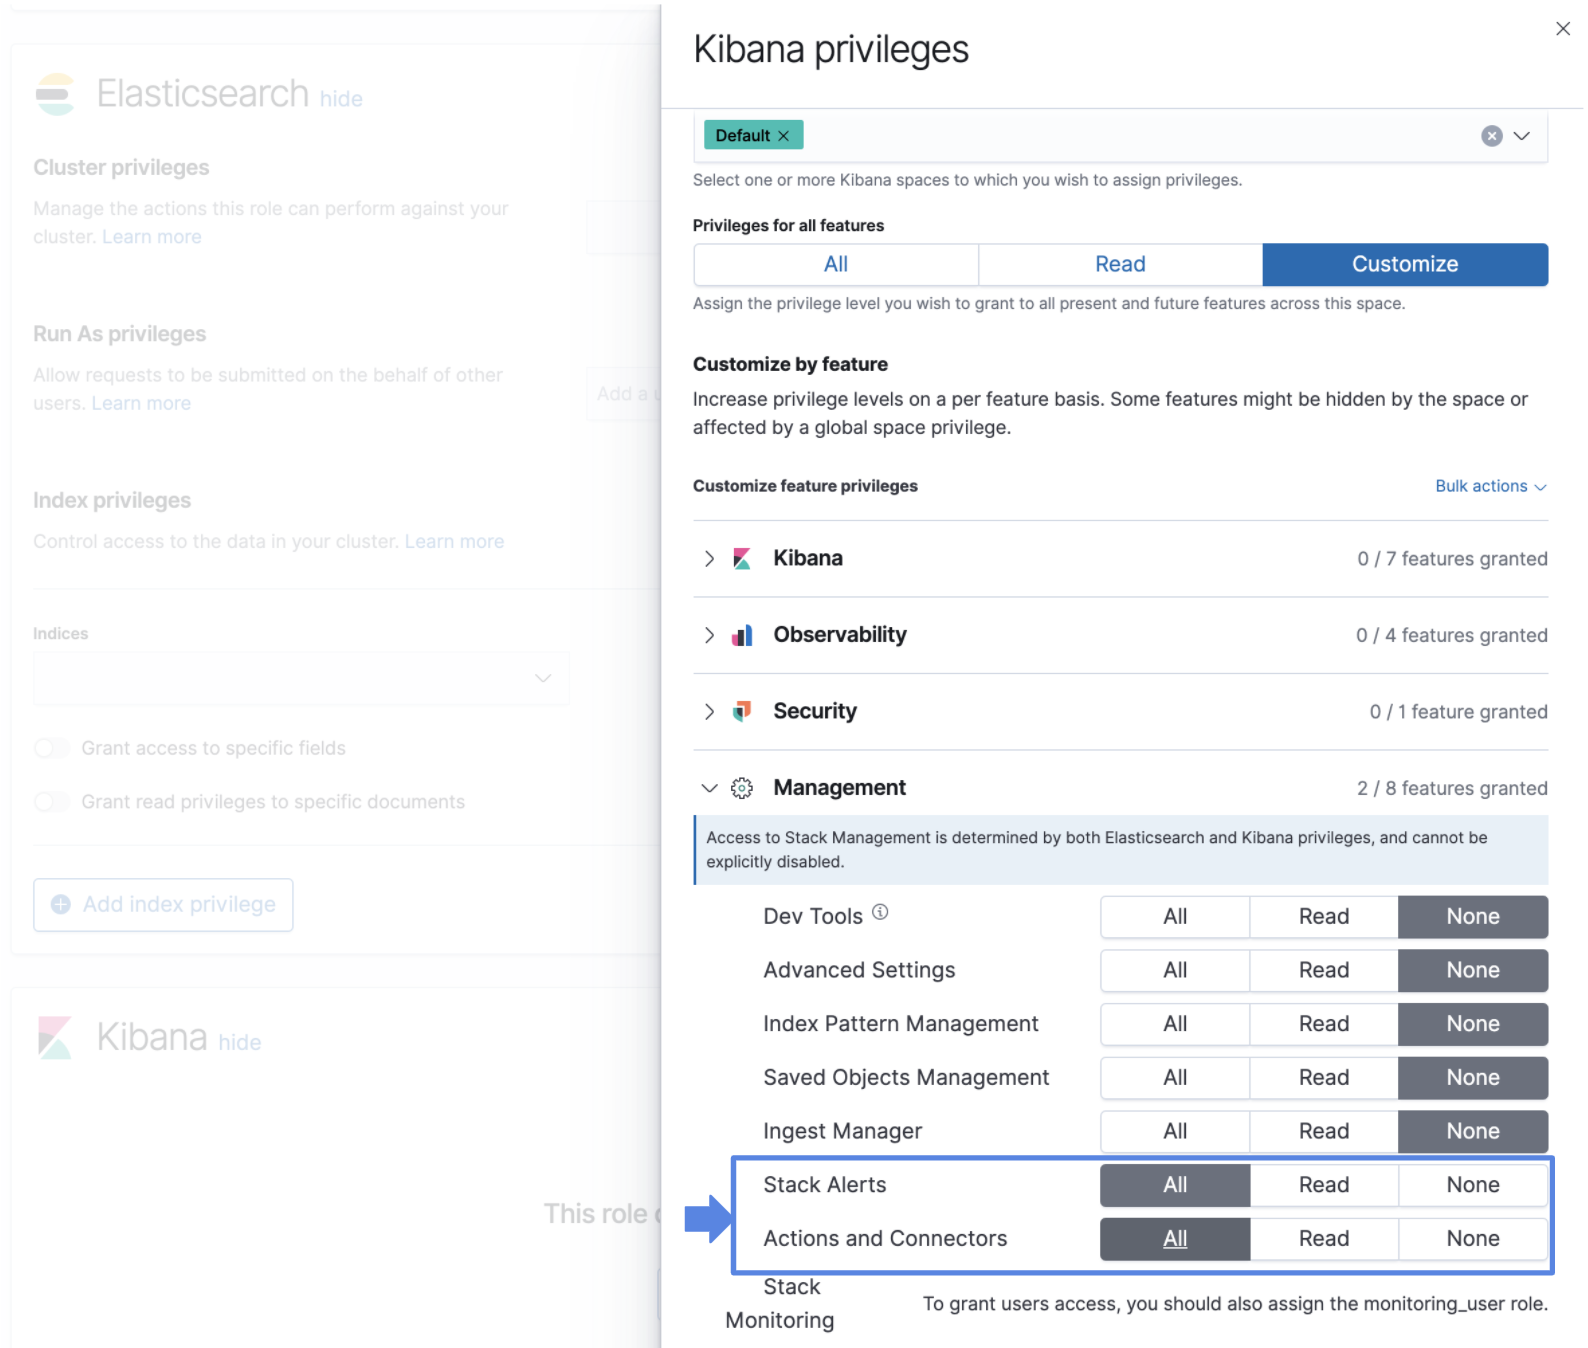Set Actions and Connectors privilege to Read
Image resolution: width=1588 pixels, height=1348 pixels.
(x=1323, y=1239)
